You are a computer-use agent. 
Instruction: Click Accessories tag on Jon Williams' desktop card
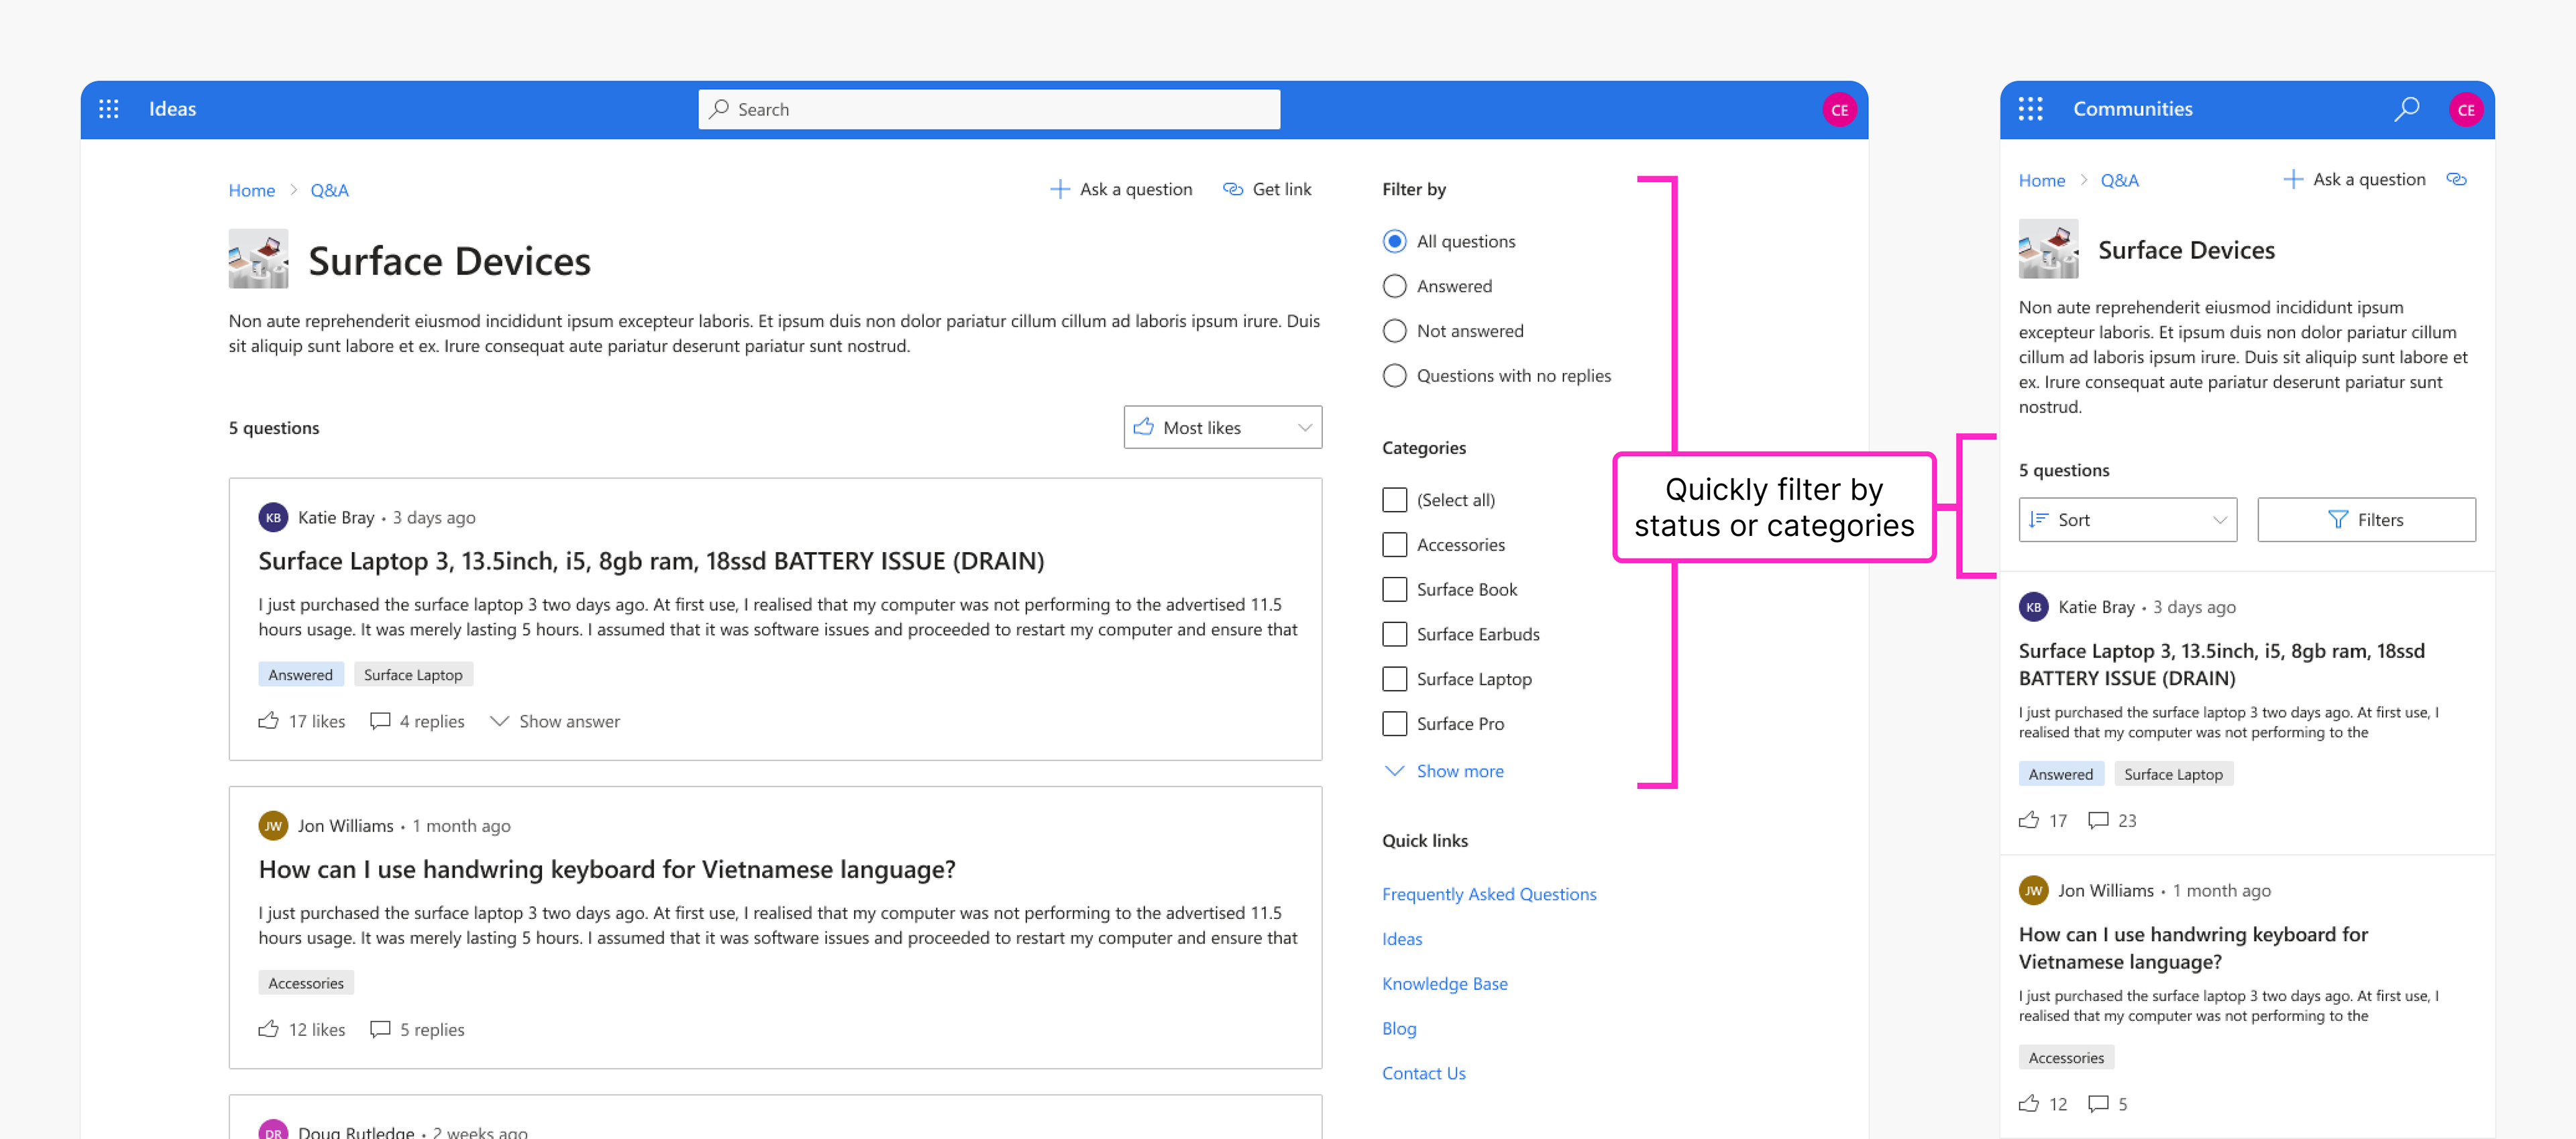pos(306,984)
